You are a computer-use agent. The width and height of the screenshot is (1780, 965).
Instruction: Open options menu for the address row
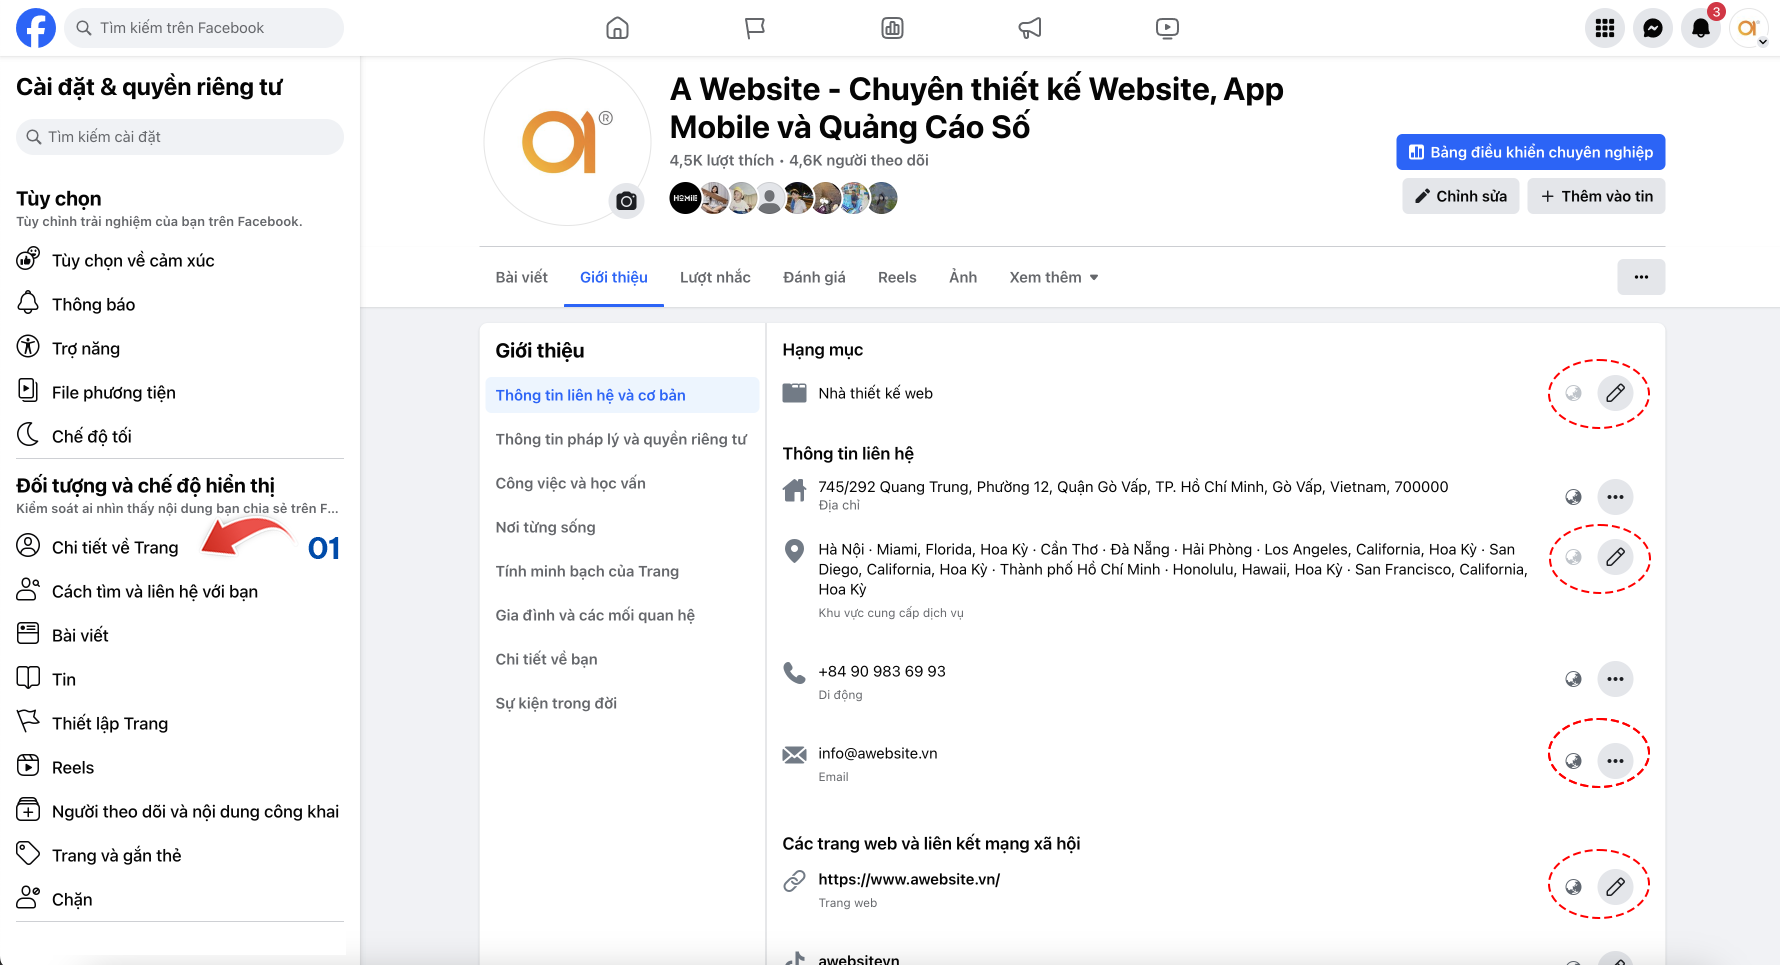tap(1615, 497)
